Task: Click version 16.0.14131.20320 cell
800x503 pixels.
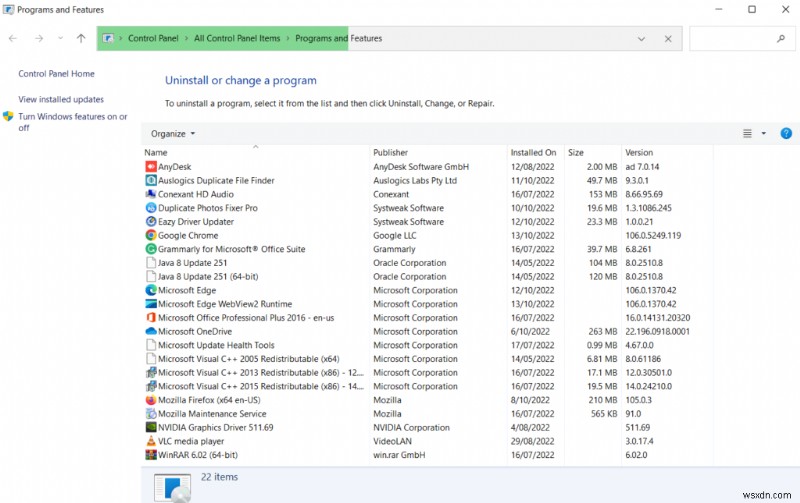Action: pos(658,318)
